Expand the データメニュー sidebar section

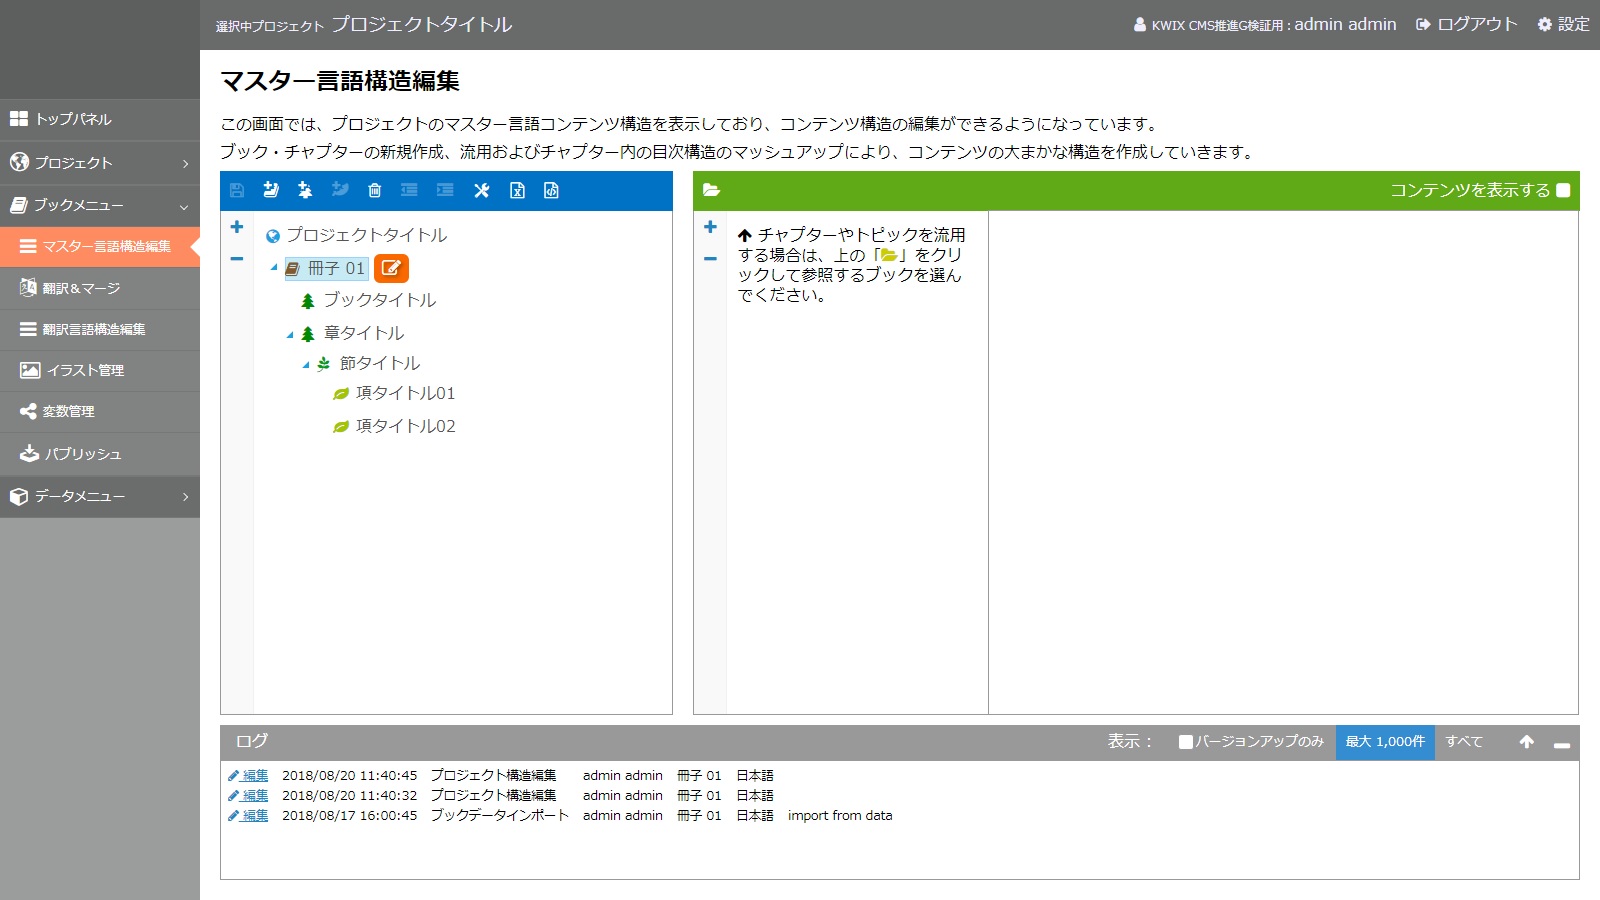tap(100, 496)
